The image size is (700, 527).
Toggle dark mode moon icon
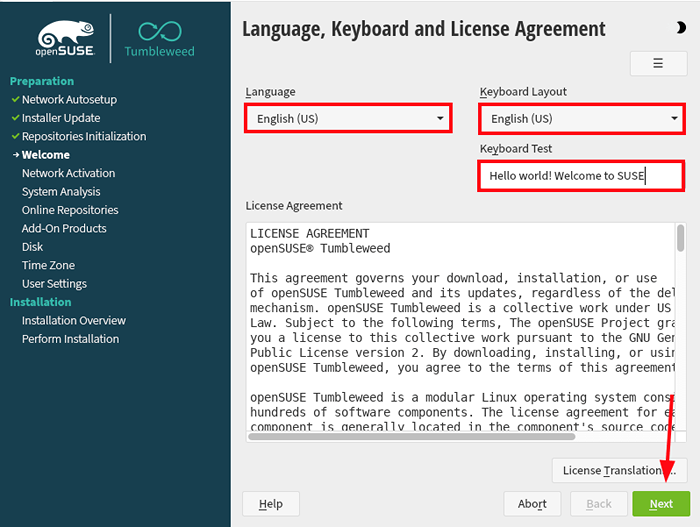[680, 28]
